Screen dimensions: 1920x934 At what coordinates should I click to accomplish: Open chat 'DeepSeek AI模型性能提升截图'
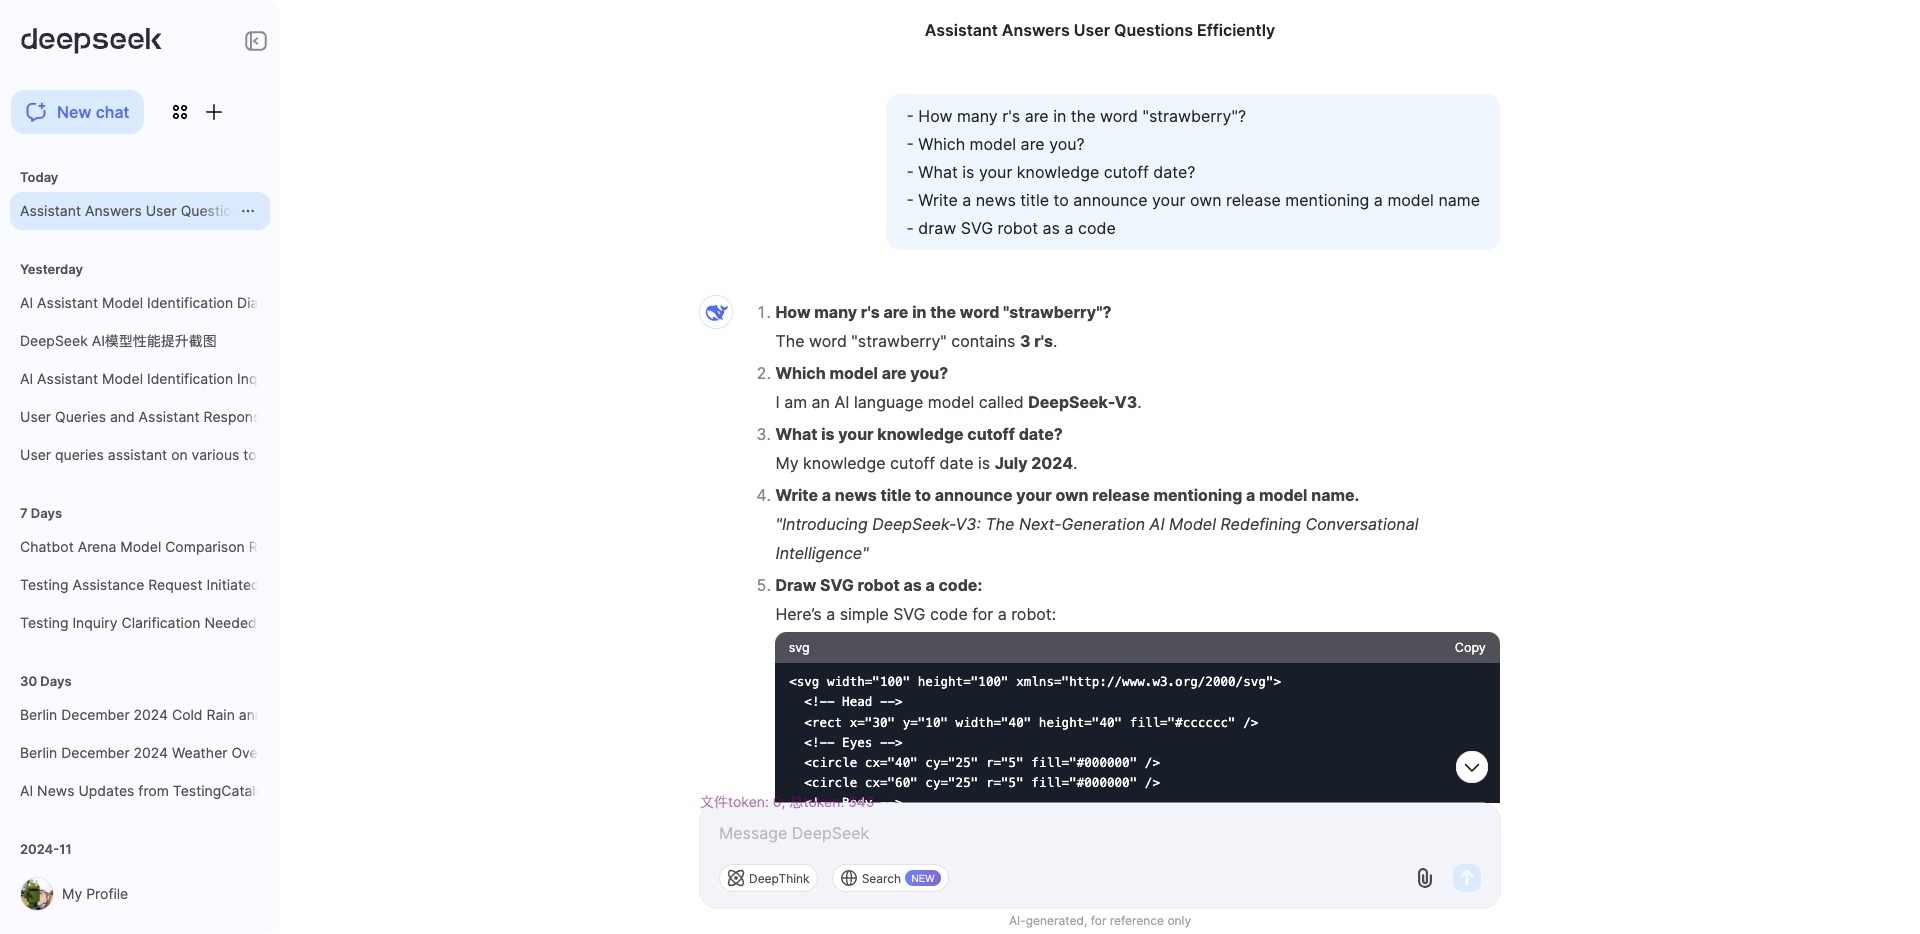click(140, 341)
